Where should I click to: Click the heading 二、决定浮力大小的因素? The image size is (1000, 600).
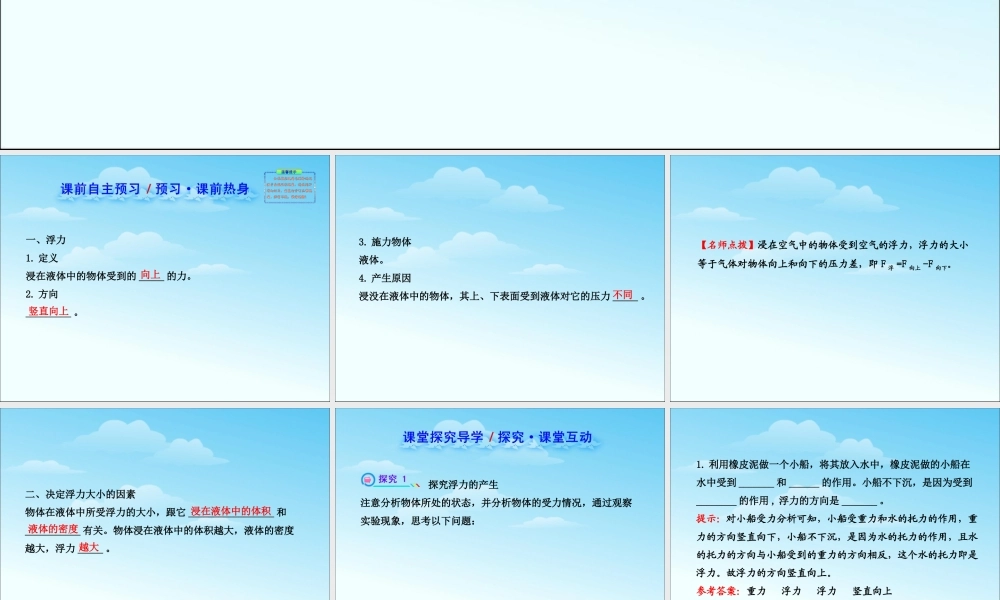point(80,493)
